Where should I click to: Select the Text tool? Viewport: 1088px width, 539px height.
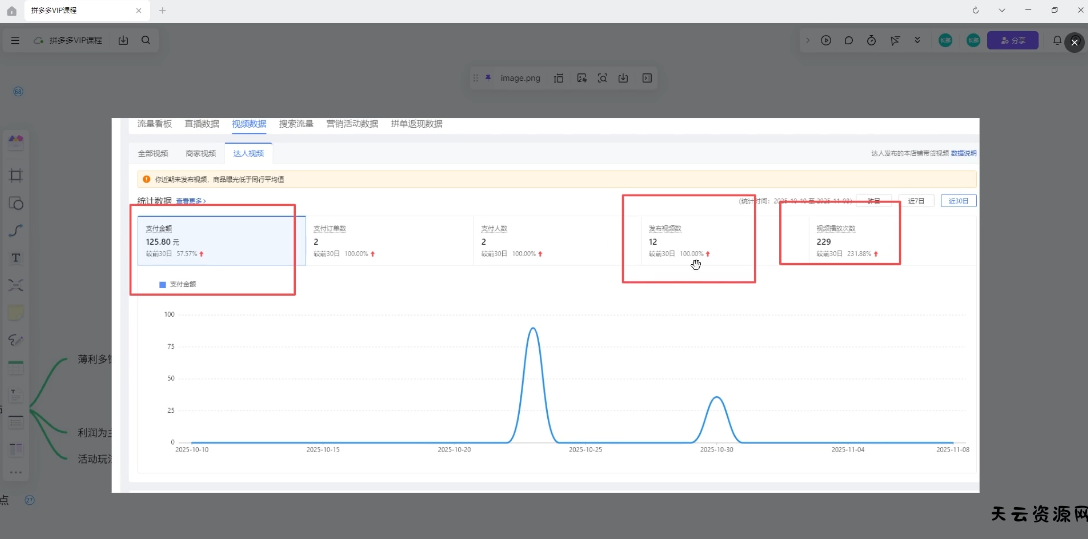(x=16, y=258)
